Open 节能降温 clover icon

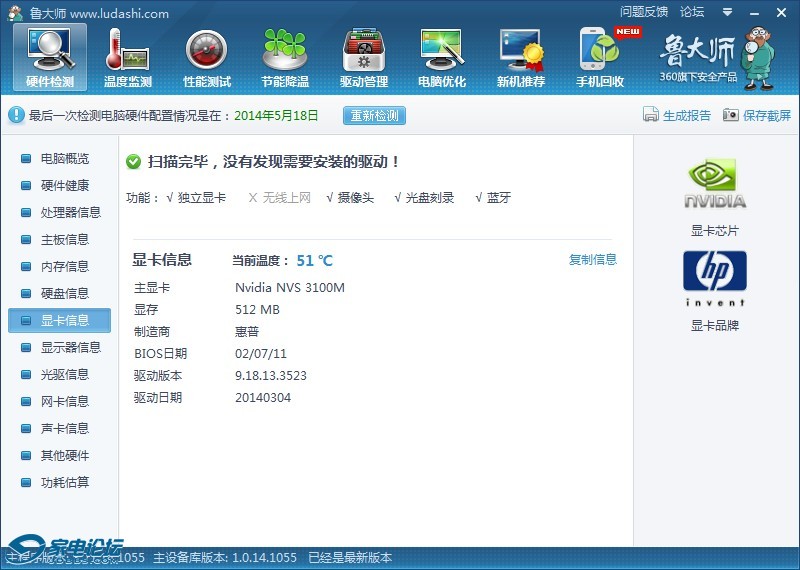pos(285,56)
